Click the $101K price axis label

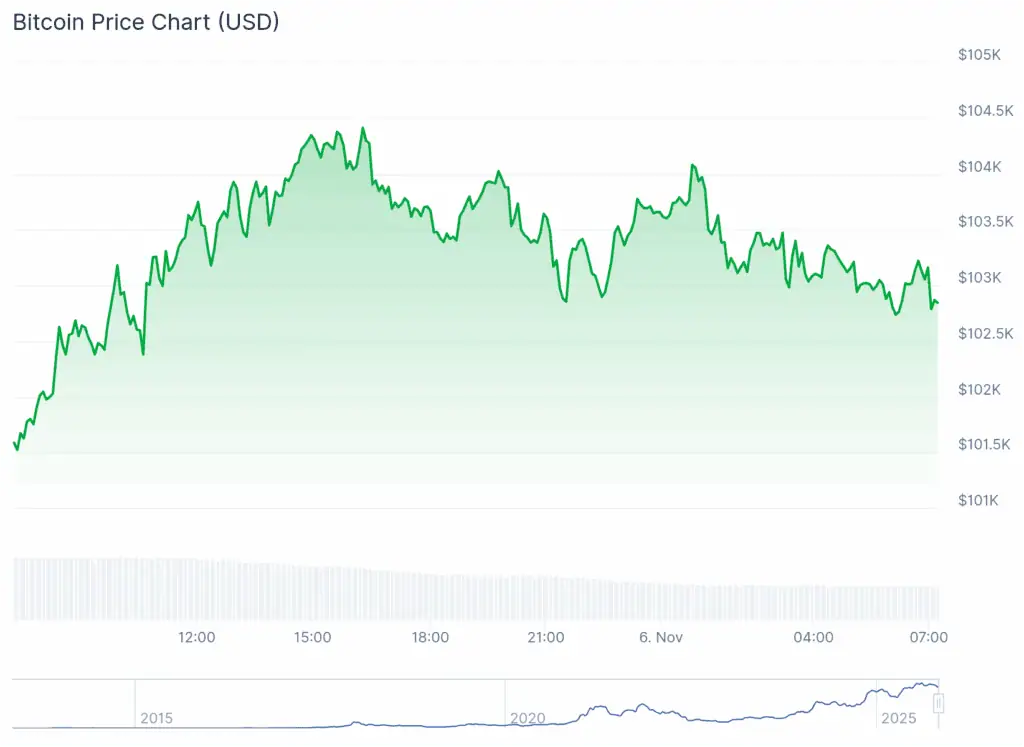coord(979,500)
